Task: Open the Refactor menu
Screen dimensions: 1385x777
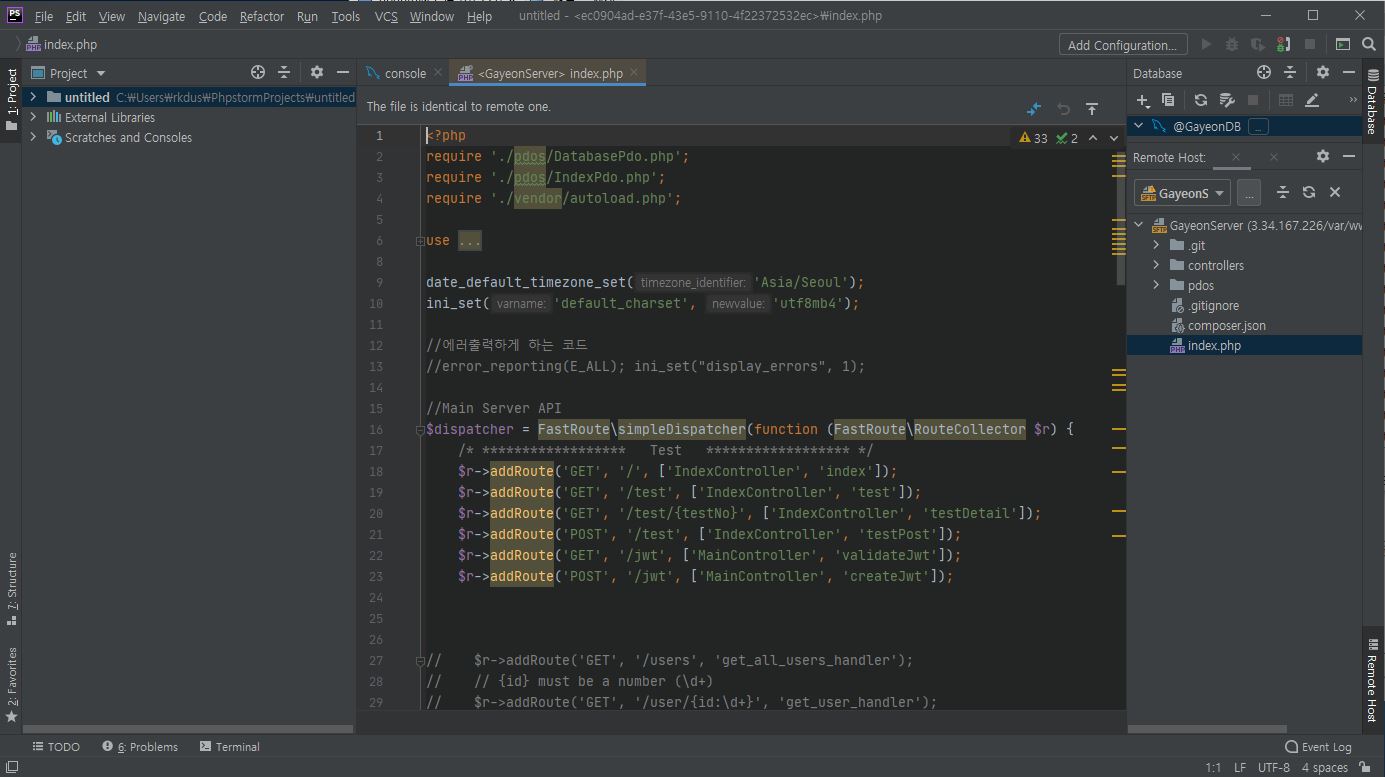Action: click(261, 16)
